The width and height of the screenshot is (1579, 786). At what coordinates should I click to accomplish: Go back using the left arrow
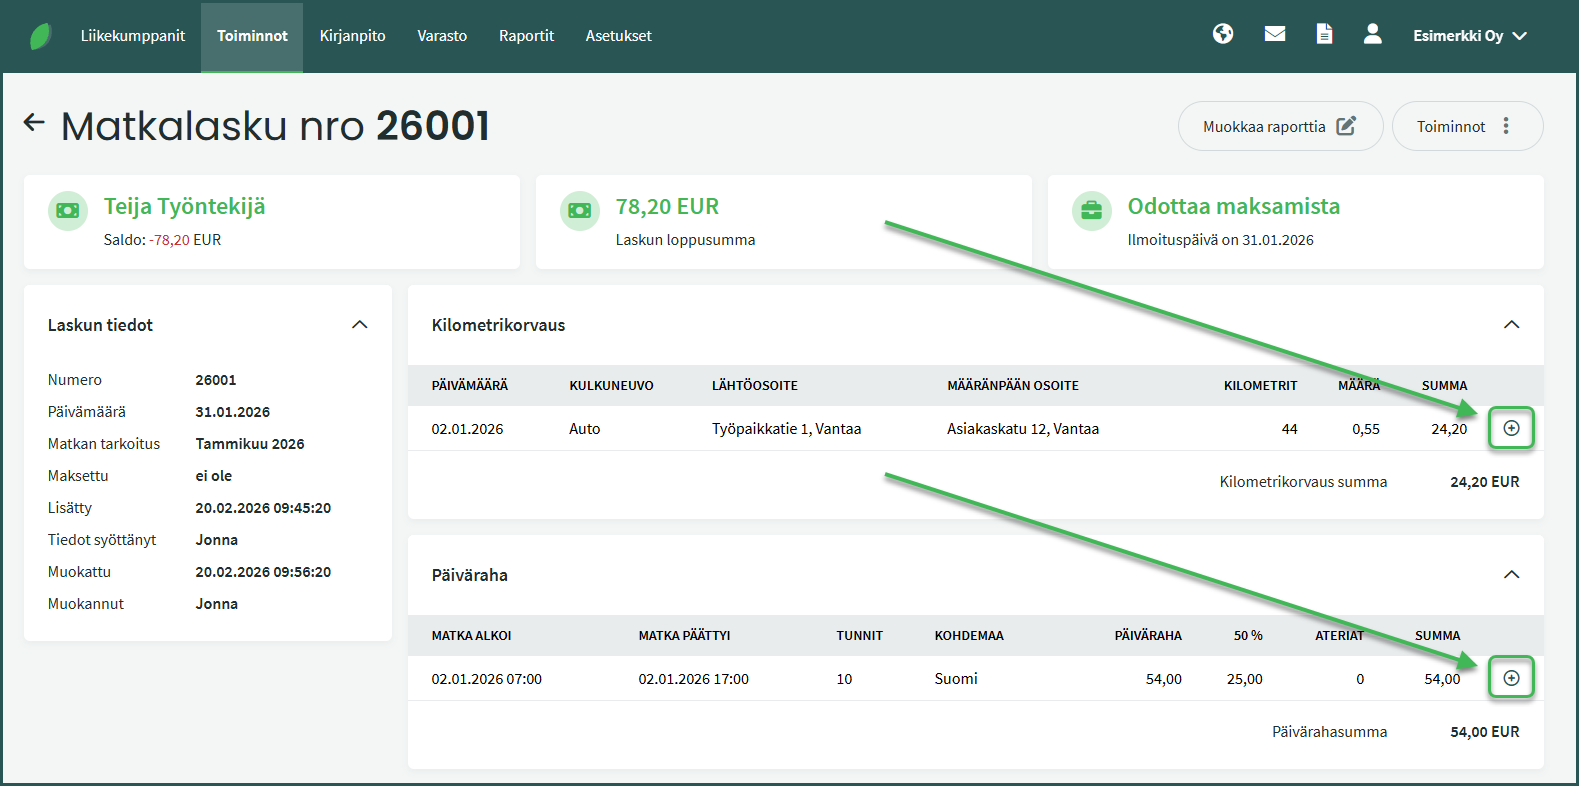tap(34, 123)
